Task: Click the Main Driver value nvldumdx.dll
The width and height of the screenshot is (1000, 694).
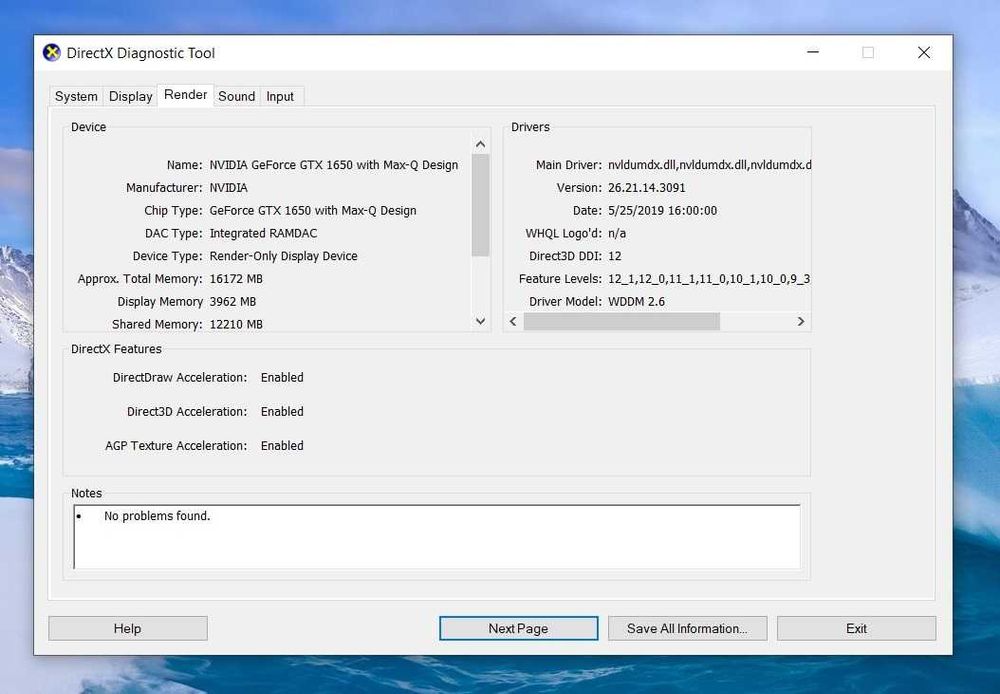Action: 709,165
